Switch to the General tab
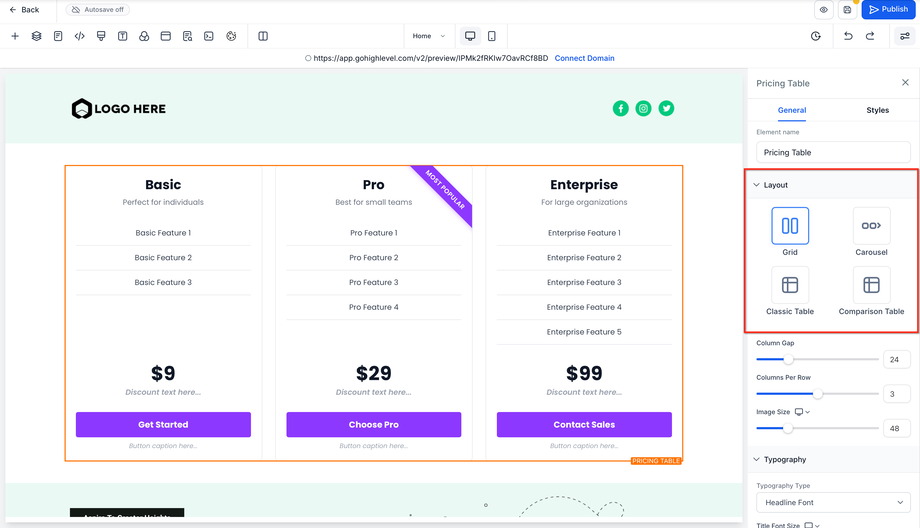 [x=792, y=110]
